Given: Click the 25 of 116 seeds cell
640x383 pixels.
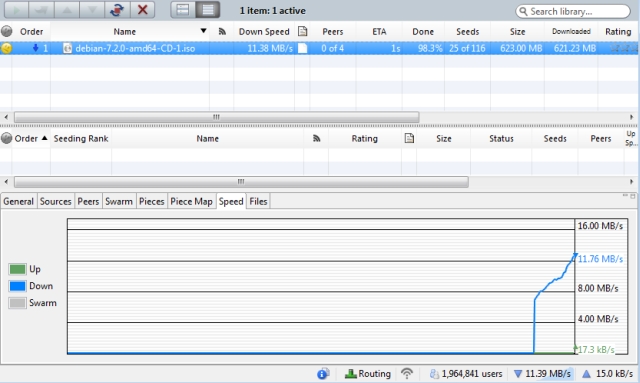Looking at the screenshot, I should point(467,48).
